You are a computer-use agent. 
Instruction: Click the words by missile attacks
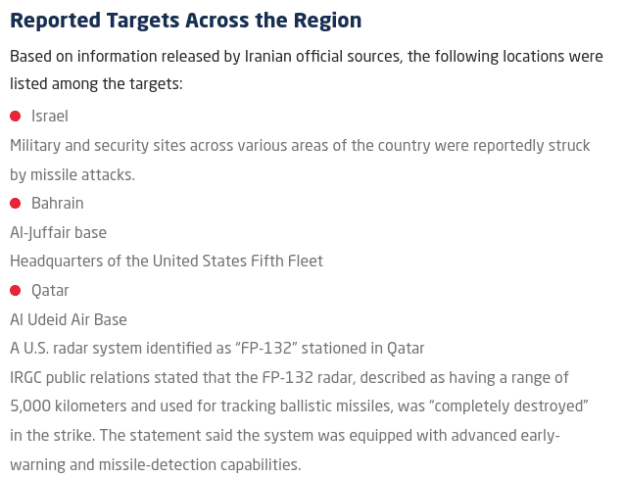coord(73,175)
